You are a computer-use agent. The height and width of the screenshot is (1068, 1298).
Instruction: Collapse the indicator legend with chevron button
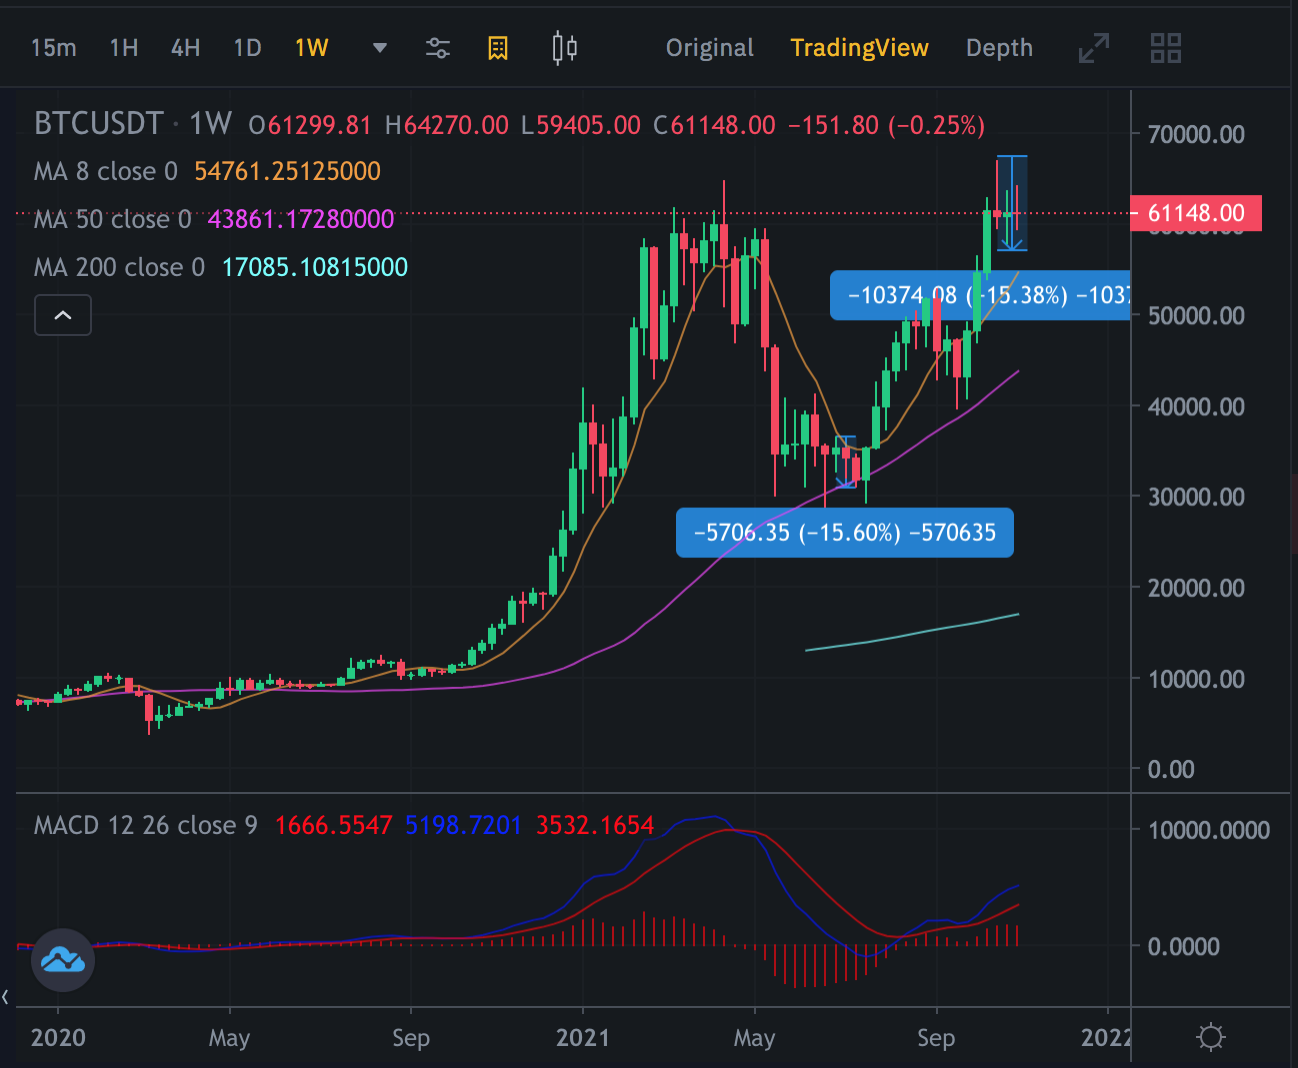point(63,315)
